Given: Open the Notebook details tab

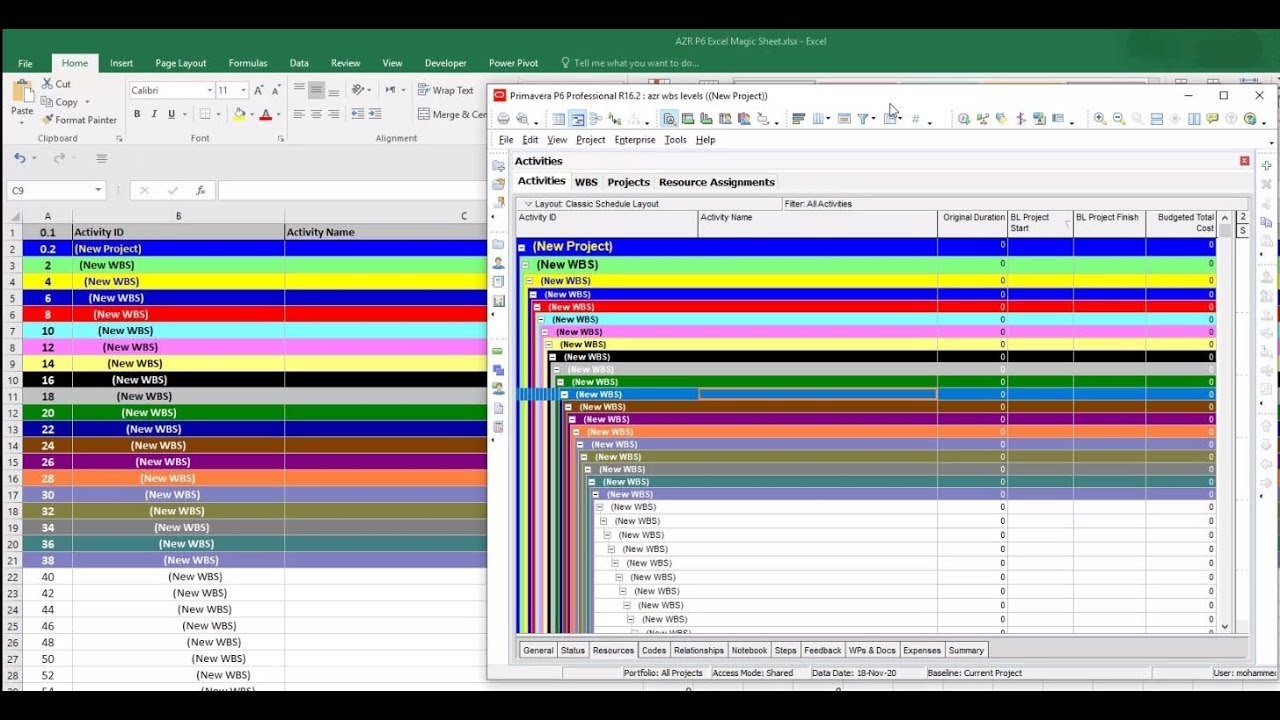Looking at the screenshot, I should click(749, 650).
